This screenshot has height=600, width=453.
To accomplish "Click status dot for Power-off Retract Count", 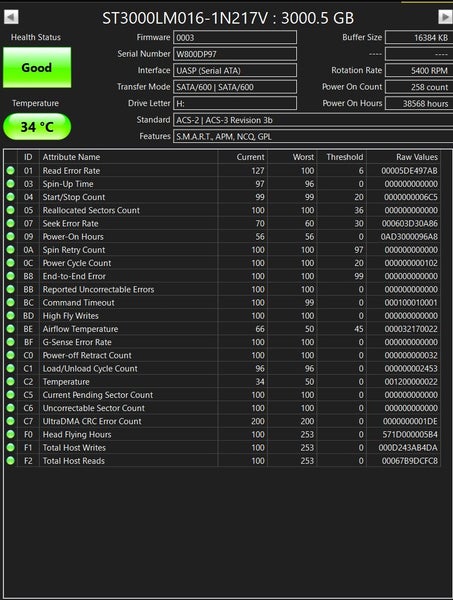I will point(11,355).
